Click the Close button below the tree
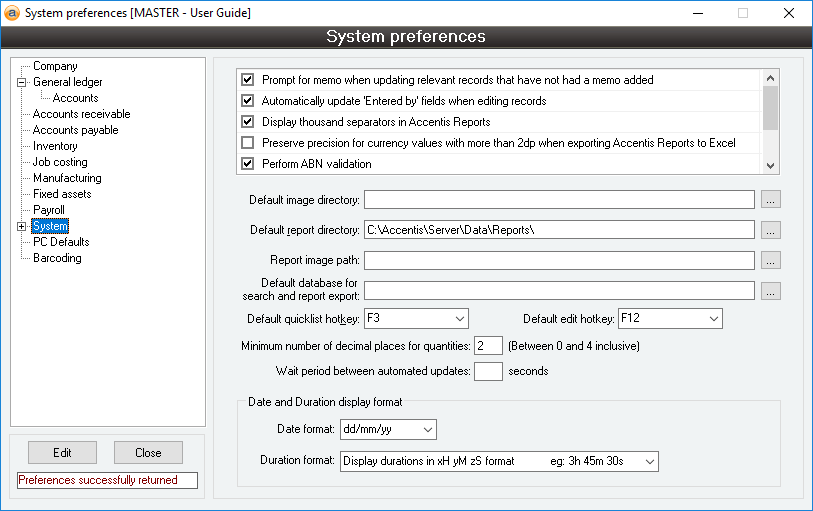 click(148, 453)
